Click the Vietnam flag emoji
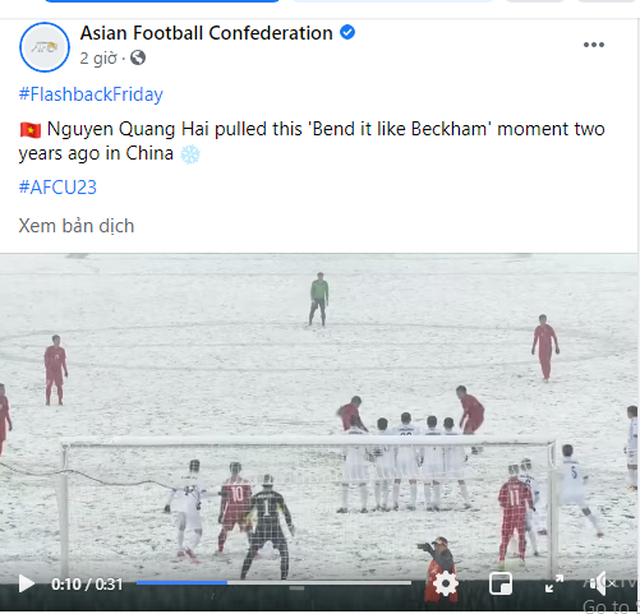 coord(30,130)
